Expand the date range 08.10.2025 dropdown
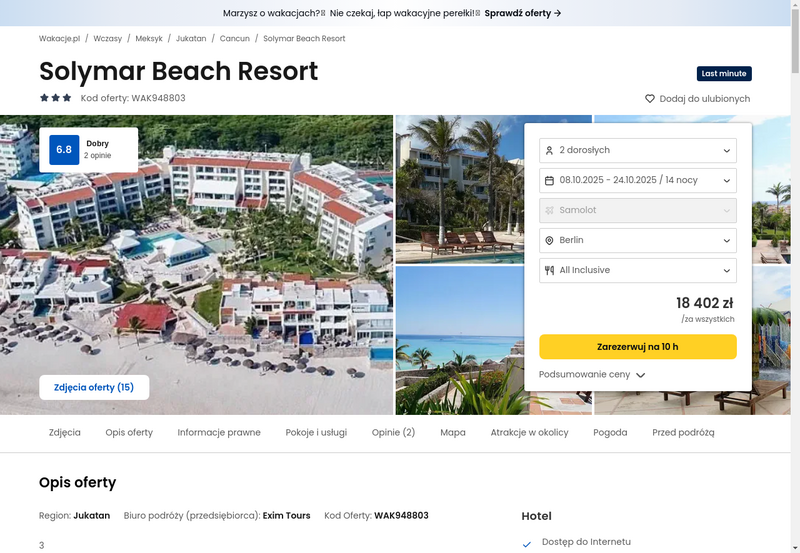Image resolution: width=800 pixels, height=553 pixels. click(x=638, y=181)
